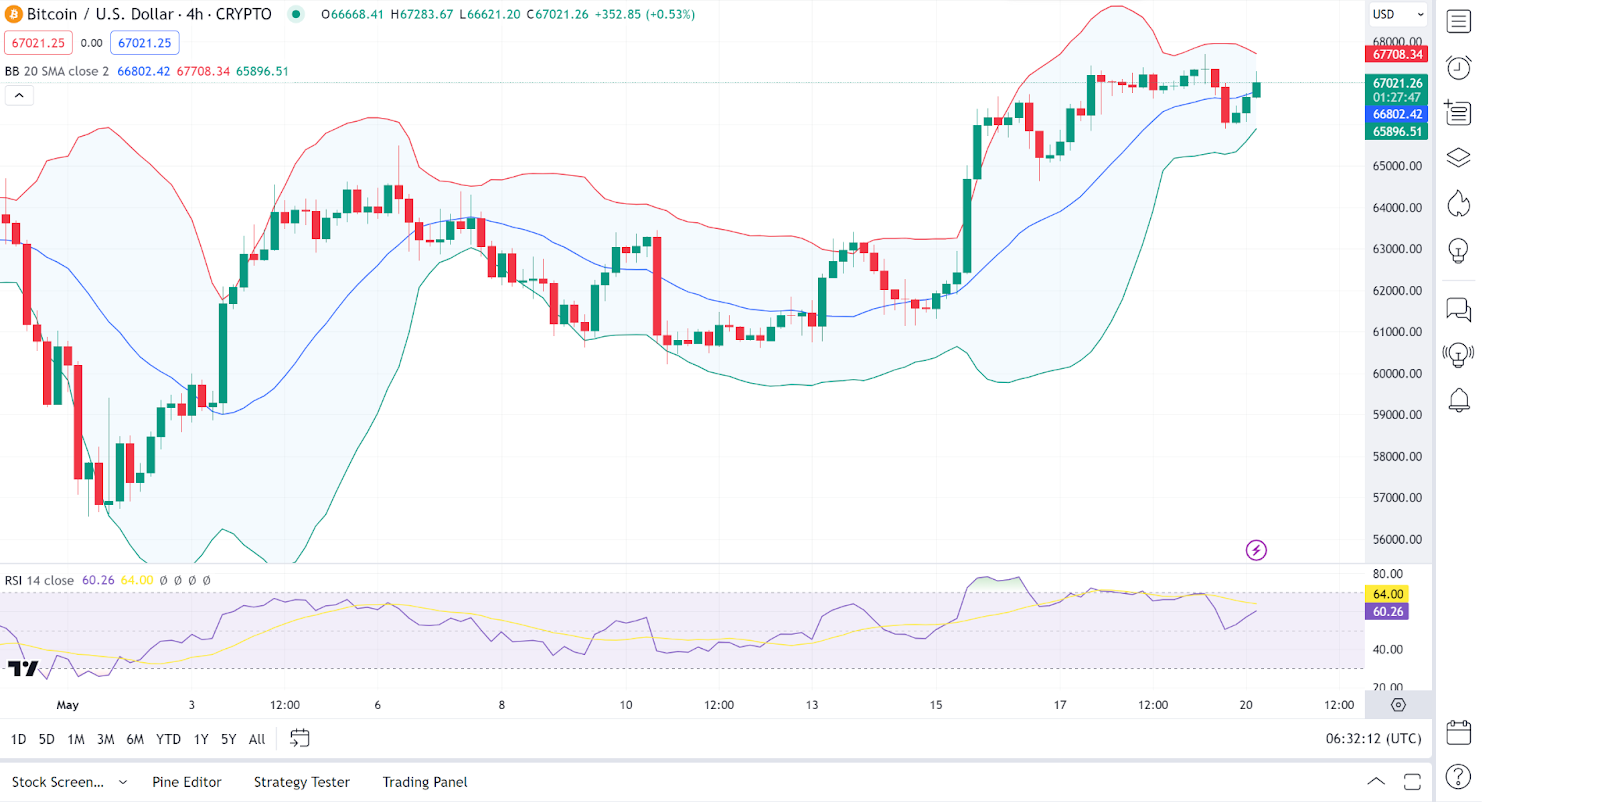Click the purple RSI value label 60.26
1600x809 pixels.
pos(1387,611)
